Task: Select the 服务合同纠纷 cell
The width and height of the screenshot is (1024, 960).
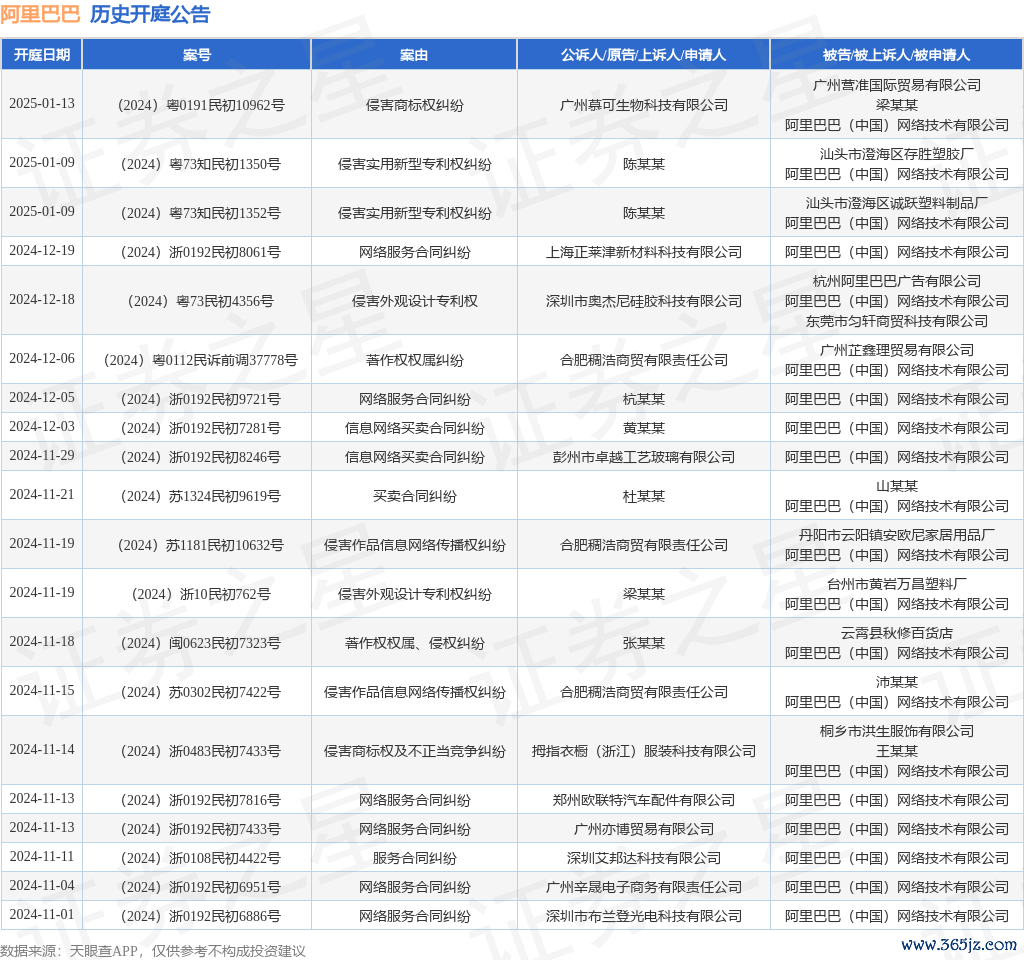Action: point(414,858)
